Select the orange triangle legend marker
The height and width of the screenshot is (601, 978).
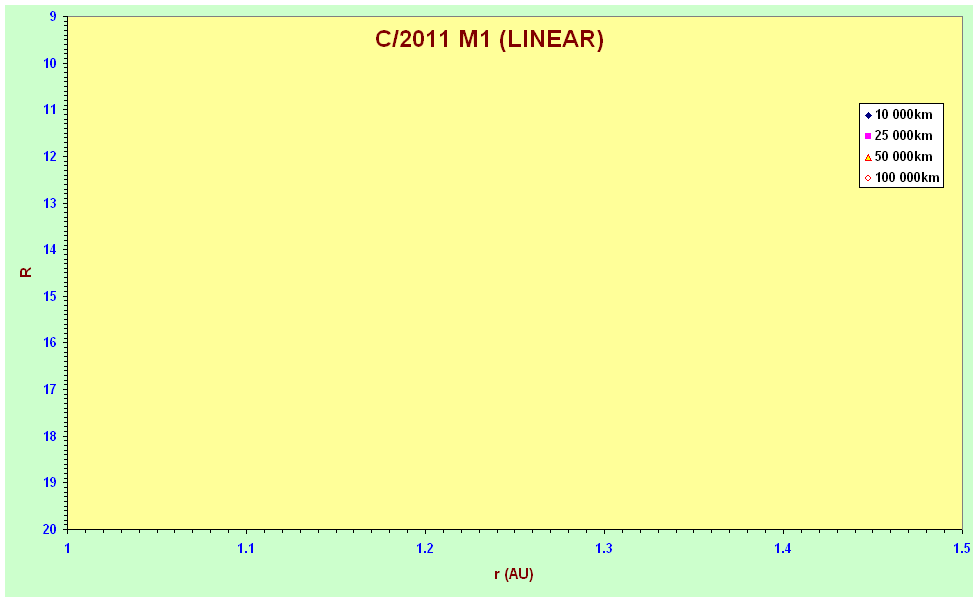[868, 157]
